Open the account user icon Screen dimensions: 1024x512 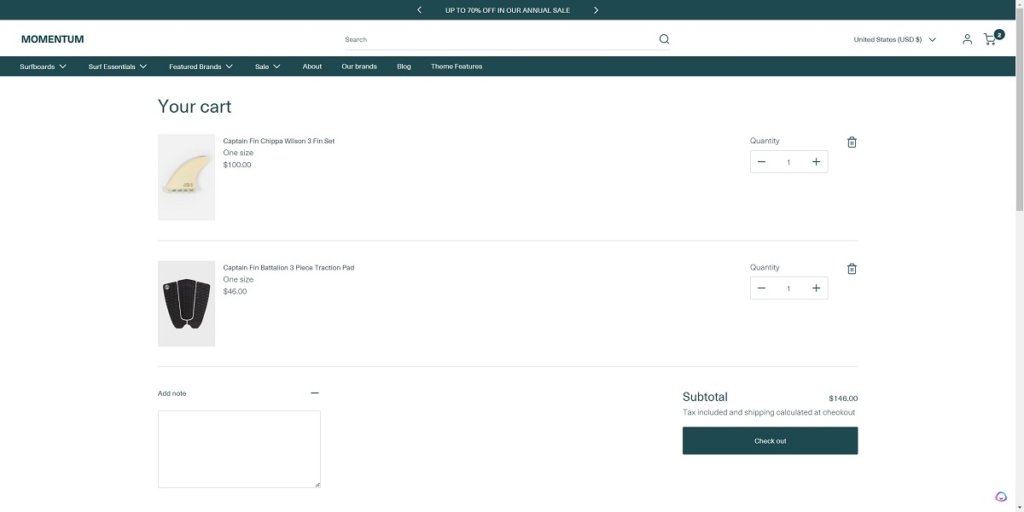coord(967,39)
